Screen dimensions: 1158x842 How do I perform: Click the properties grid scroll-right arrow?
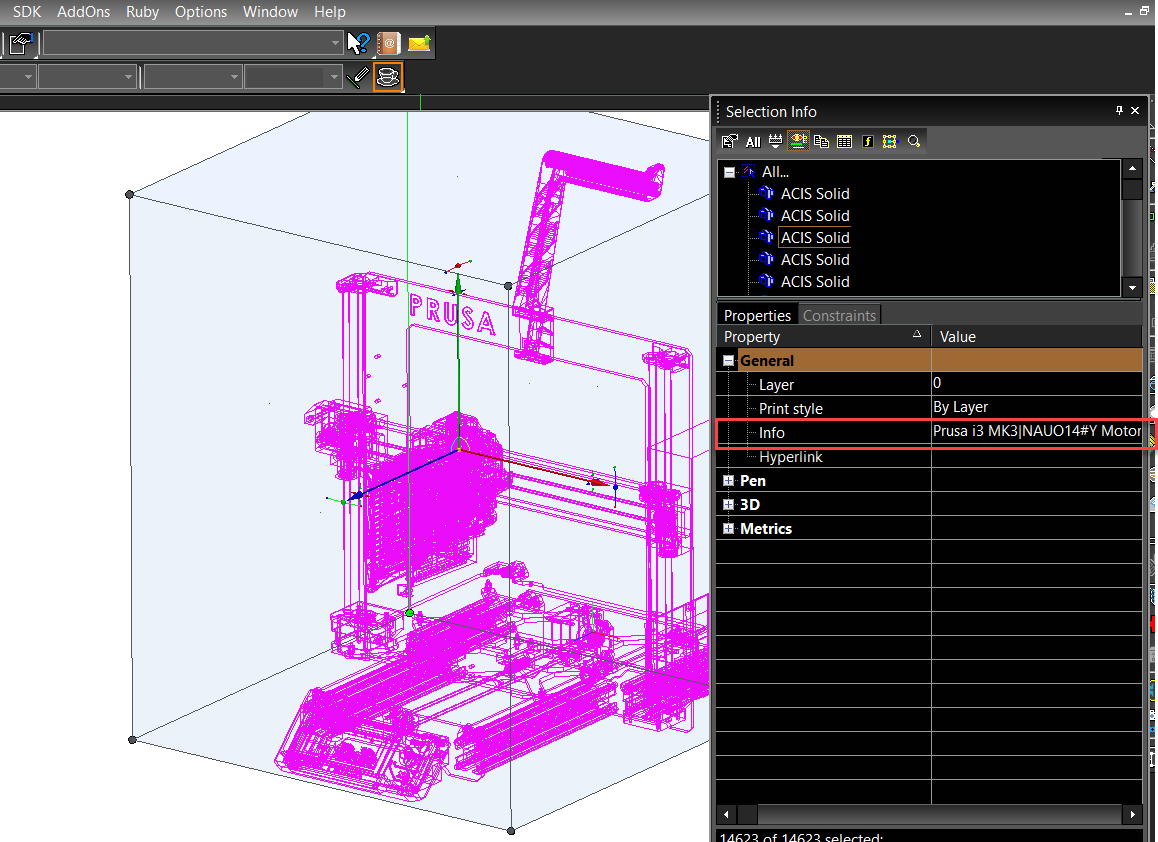point(1132,815)
